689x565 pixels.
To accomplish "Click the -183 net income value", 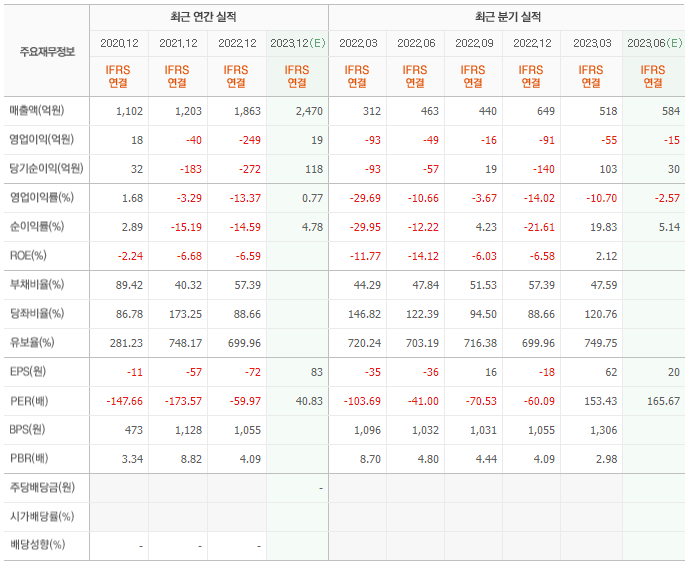I will (191, 169).
